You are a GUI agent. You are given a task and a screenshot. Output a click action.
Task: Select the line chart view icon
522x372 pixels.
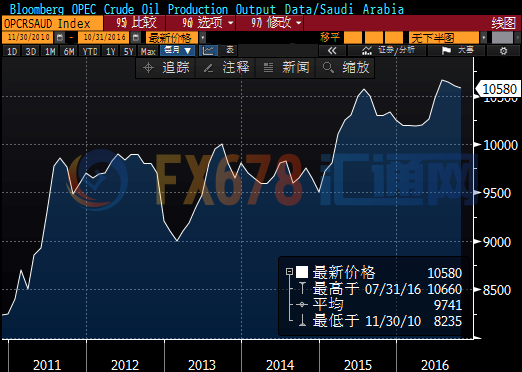208,51
